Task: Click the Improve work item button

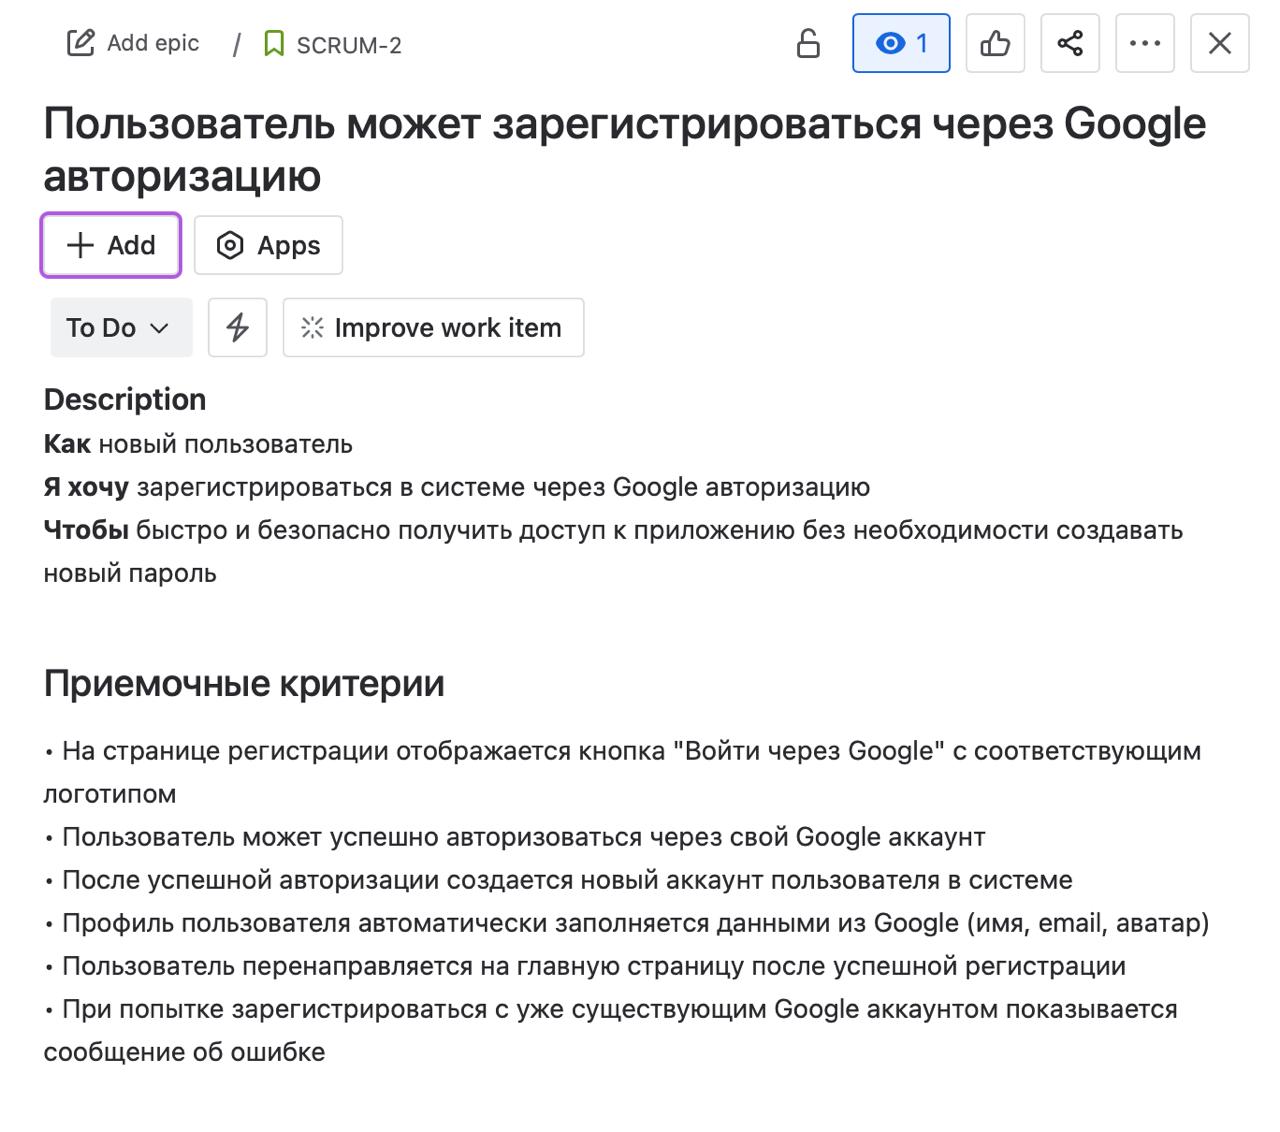Action: tap(433, 327)
